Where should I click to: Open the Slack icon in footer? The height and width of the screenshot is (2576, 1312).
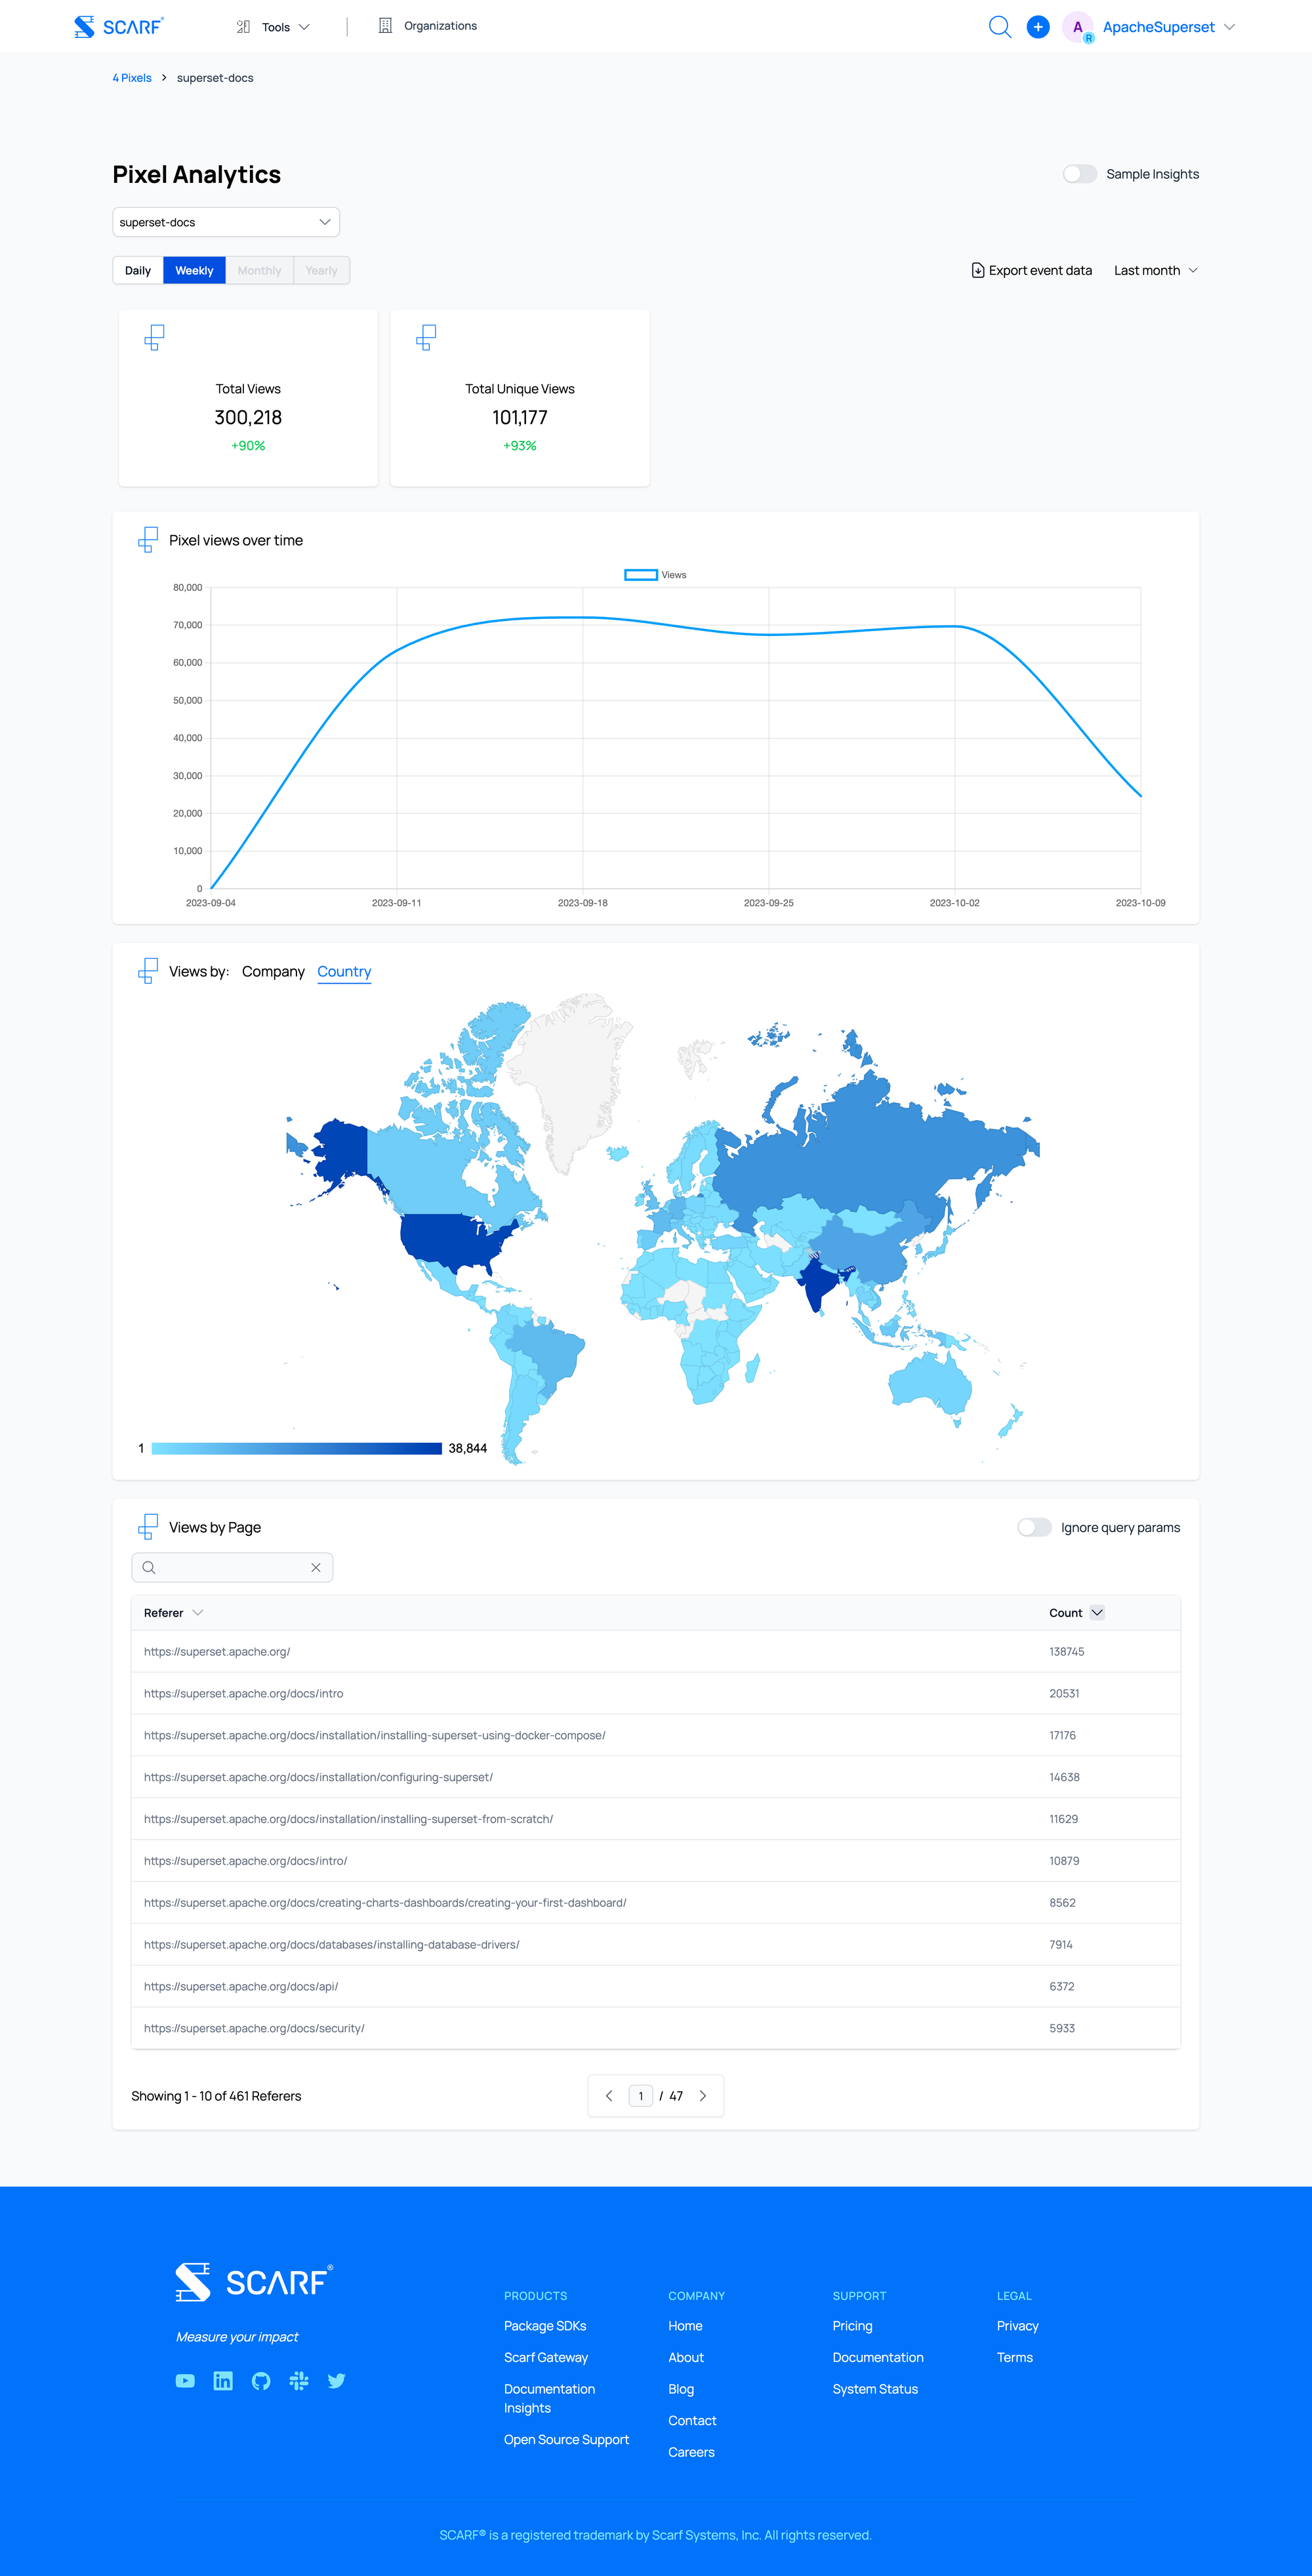299,2381
